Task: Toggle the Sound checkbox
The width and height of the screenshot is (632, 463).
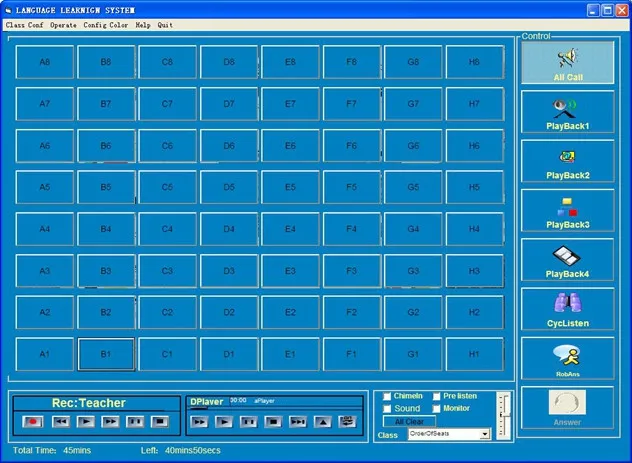Action: 388,409
